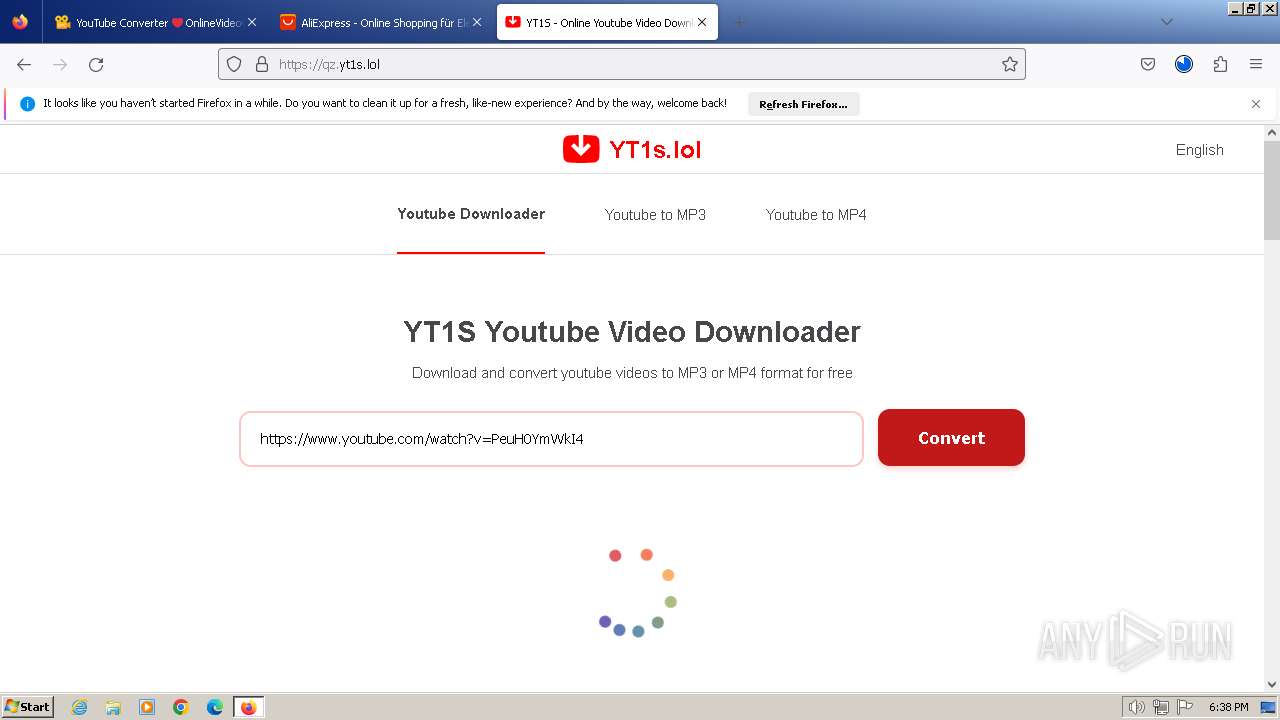This screenshot has width=1280, height=720.
Task: Open clock showing 6:38 PM
Action: point(1228,707)
